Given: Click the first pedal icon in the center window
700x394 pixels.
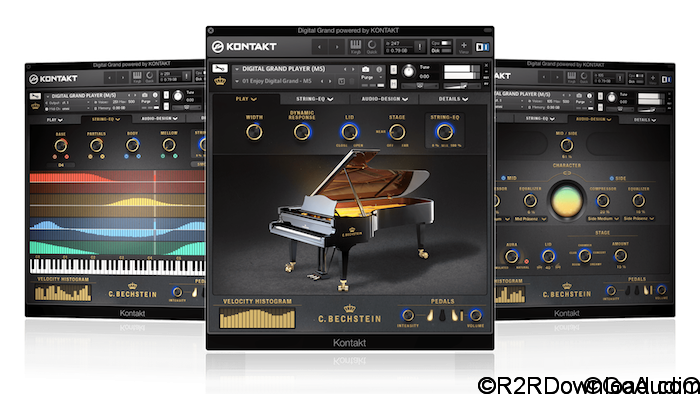Looking at the screenshot, I should point(430,315).
